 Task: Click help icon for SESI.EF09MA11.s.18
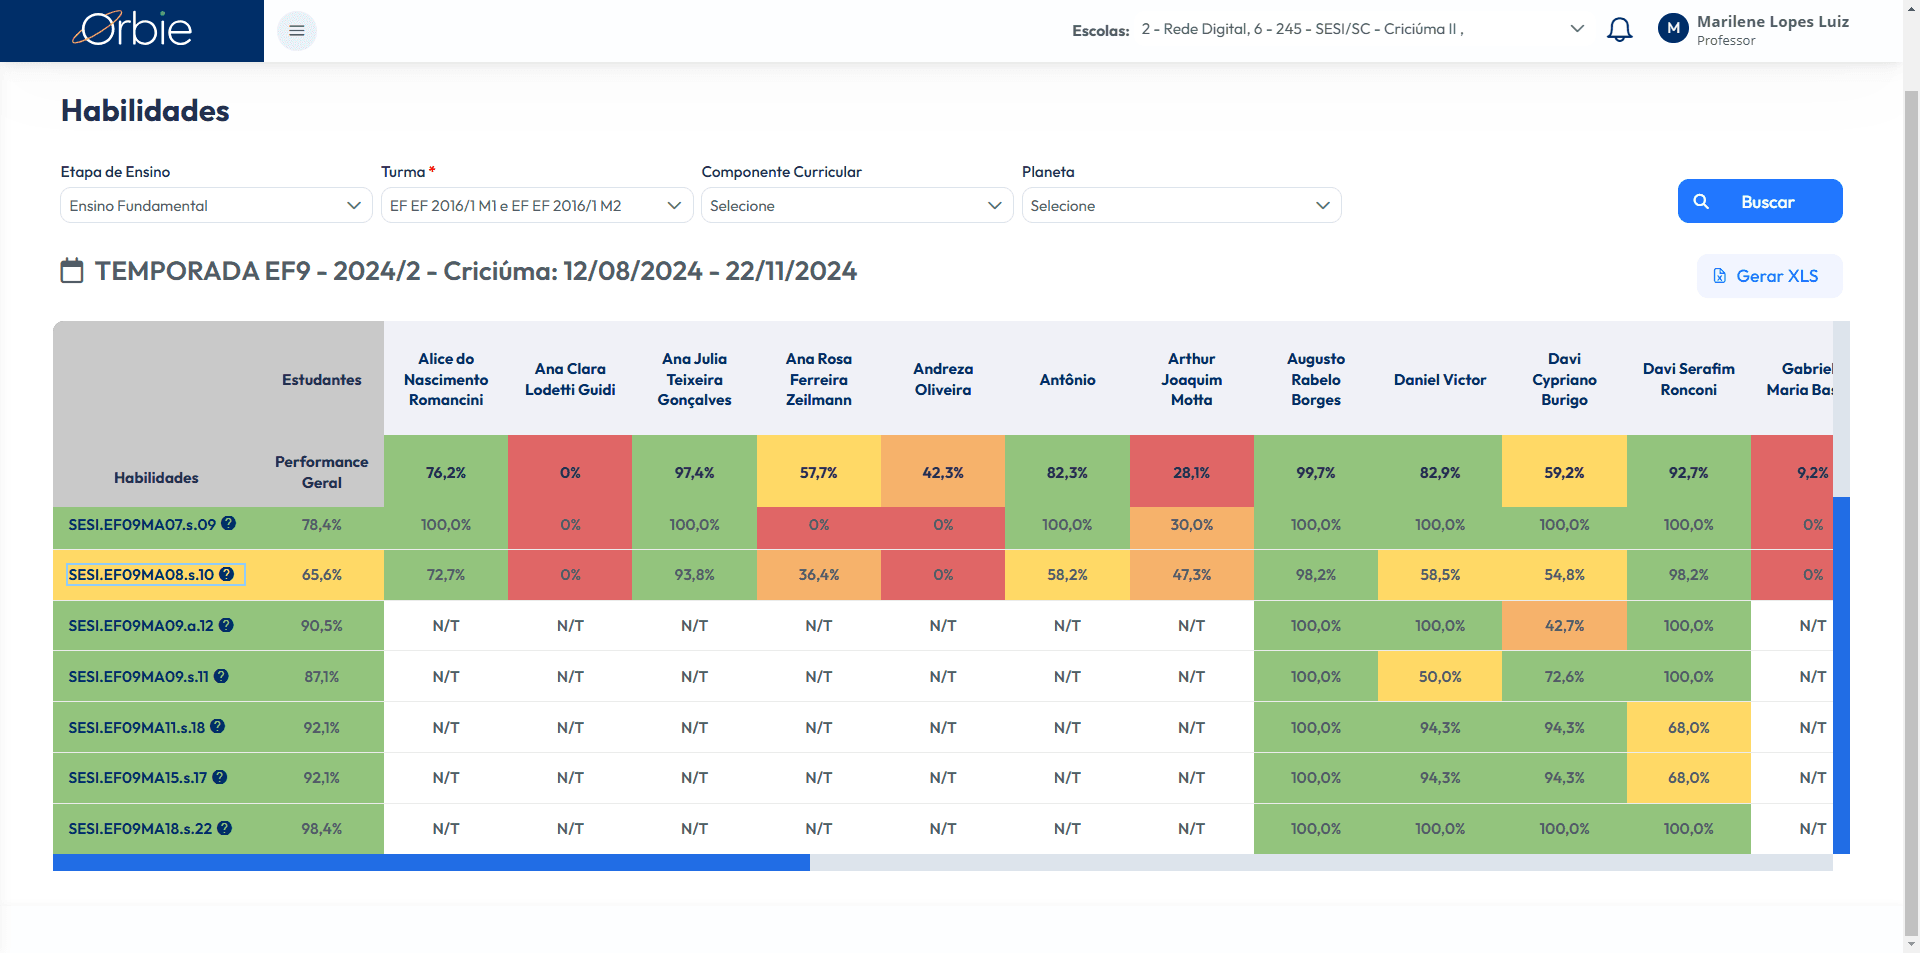[x=217, y=727]
